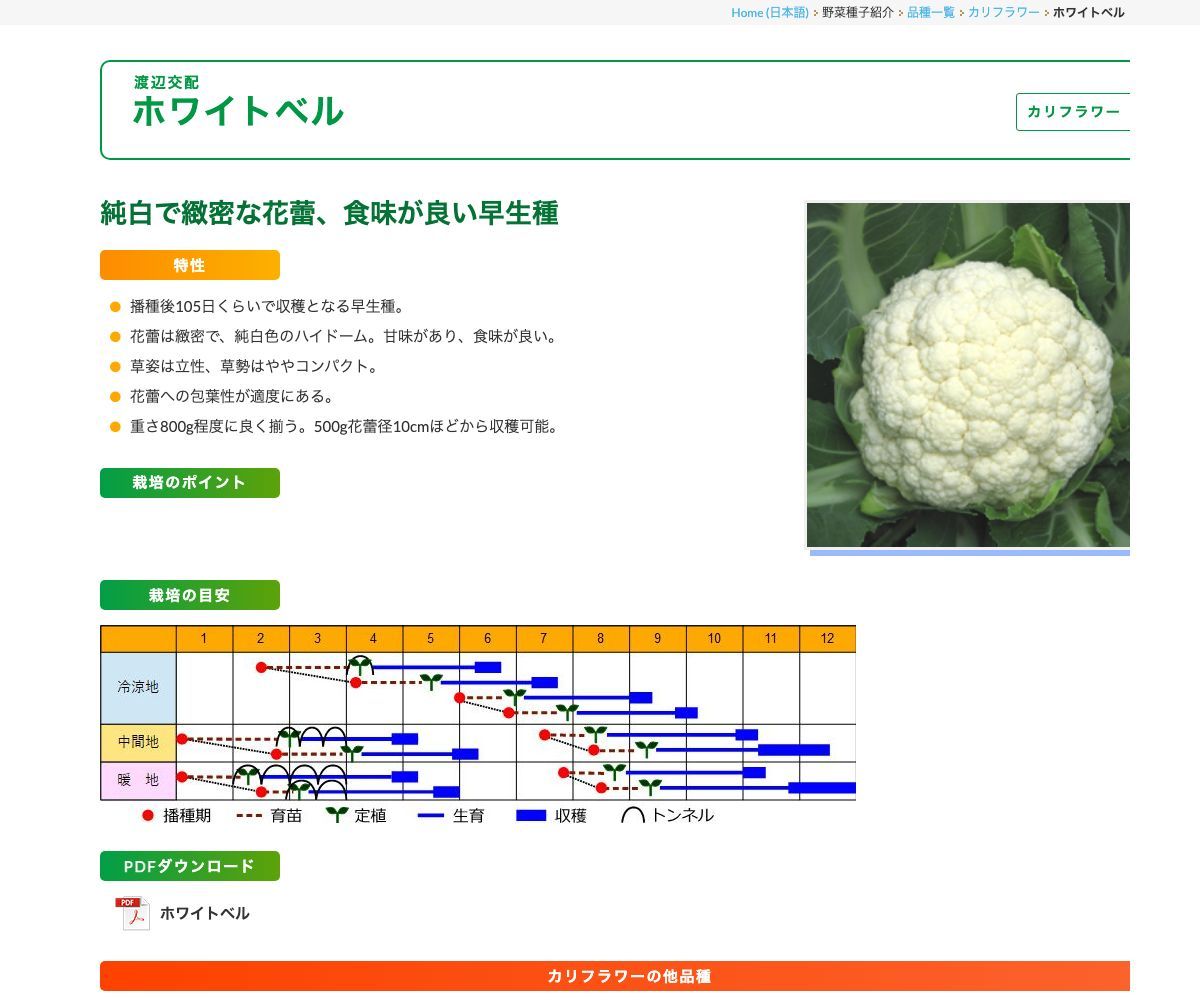Expand the PDFダウンロード section header
The width and height of the screenshot is (1200, 1000).
tap(189, 866)
